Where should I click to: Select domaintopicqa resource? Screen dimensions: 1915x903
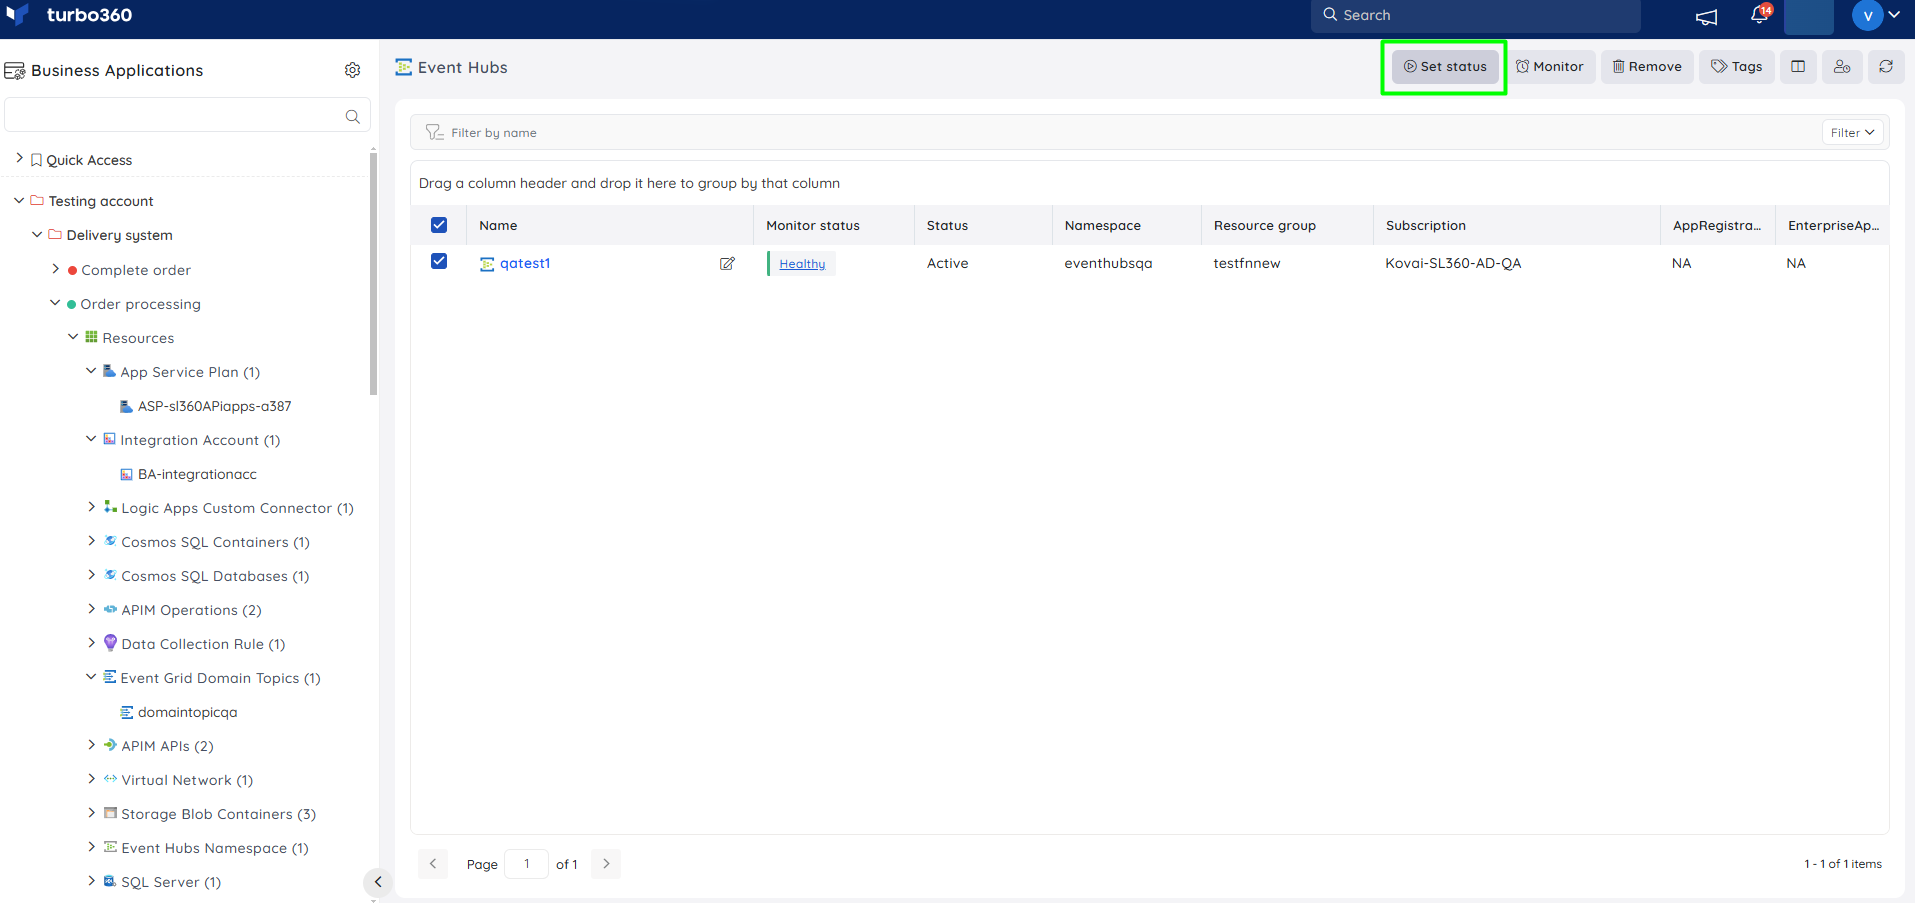point(187,712)
